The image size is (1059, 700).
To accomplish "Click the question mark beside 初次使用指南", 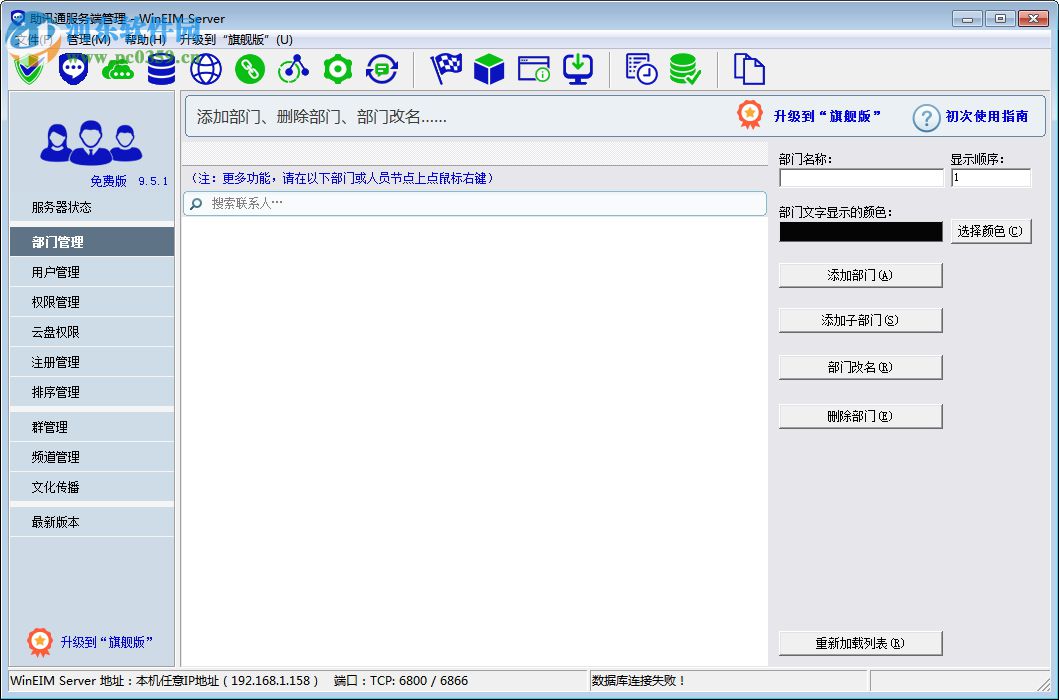I will tap(925, 118).
